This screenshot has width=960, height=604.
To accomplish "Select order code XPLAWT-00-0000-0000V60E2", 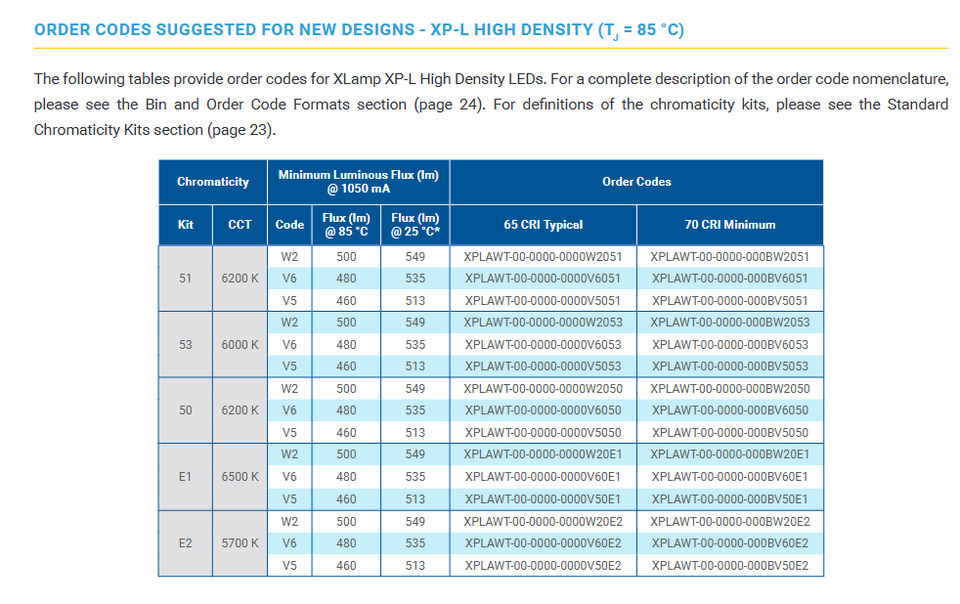I will coord(543,543).
